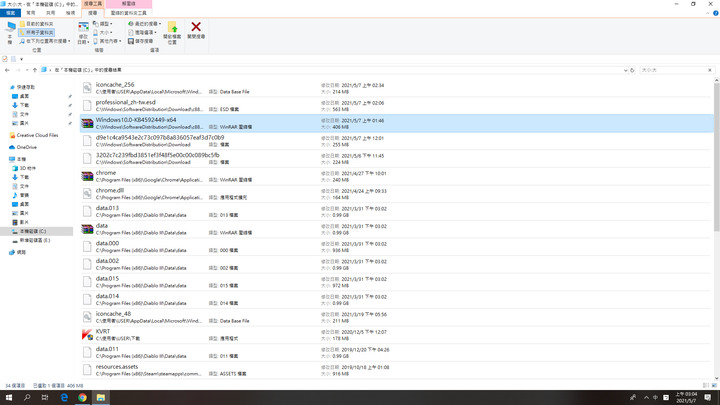Select the 3202c7c239fbd3851ef3f48f5e00c00c089bc5fb file
This screenshot has height=405, width=720.
(397, 158)
